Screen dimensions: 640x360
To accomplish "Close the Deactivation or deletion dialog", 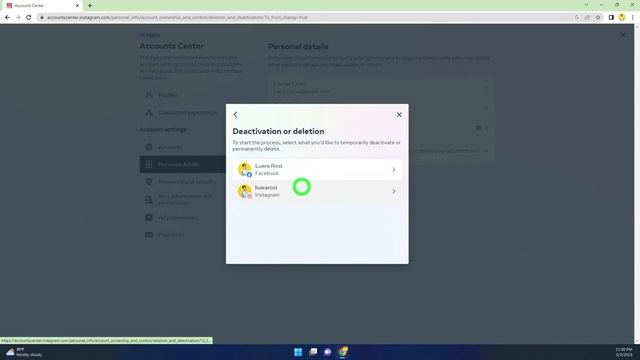I will (399, 115).
